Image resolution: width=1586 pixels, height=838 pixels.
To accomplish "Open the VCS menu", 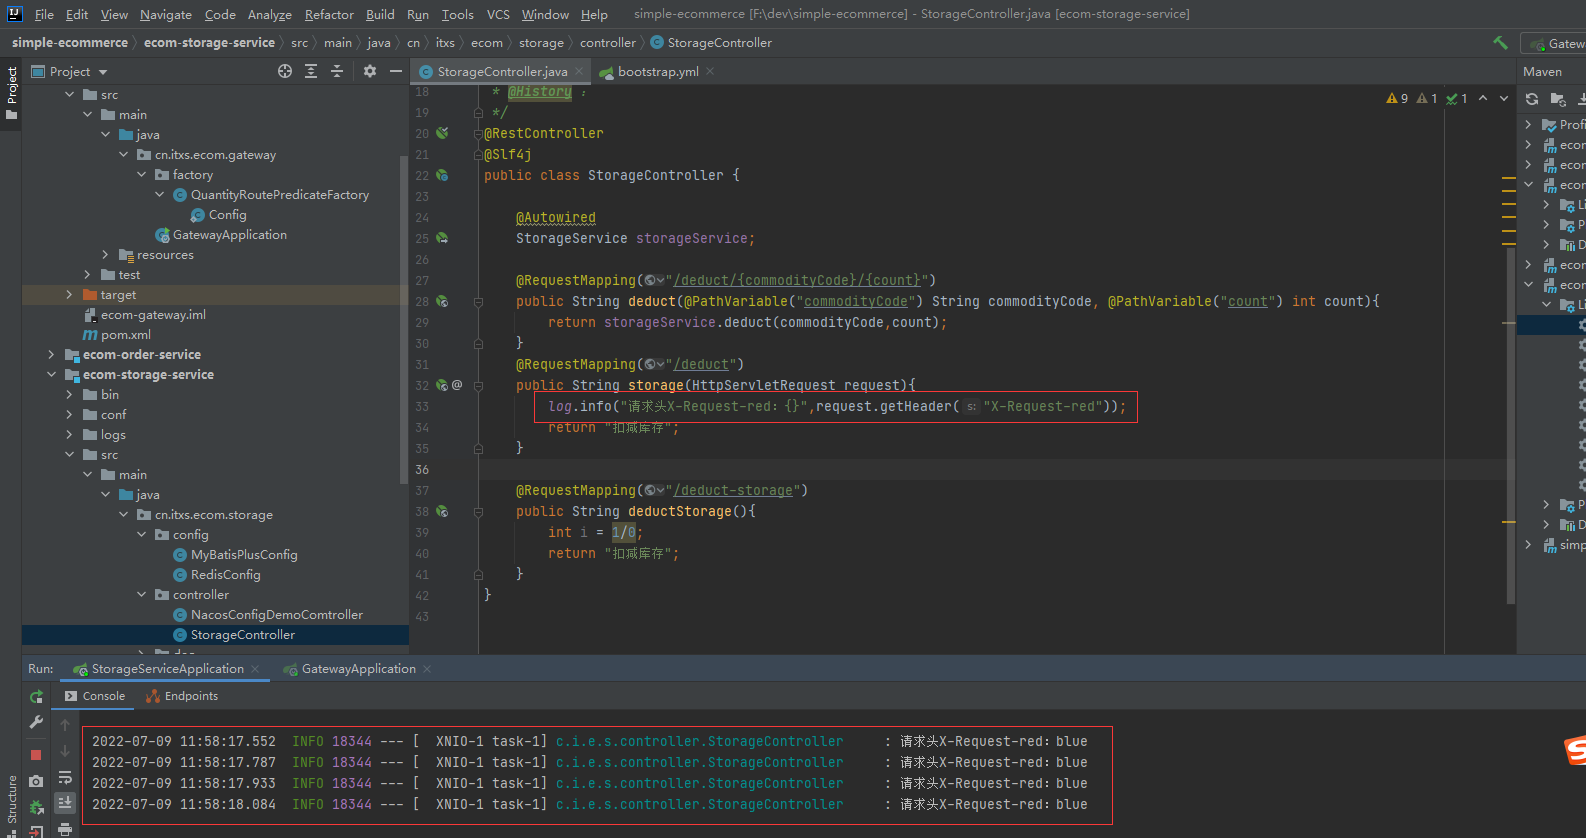I will (498, 14).
